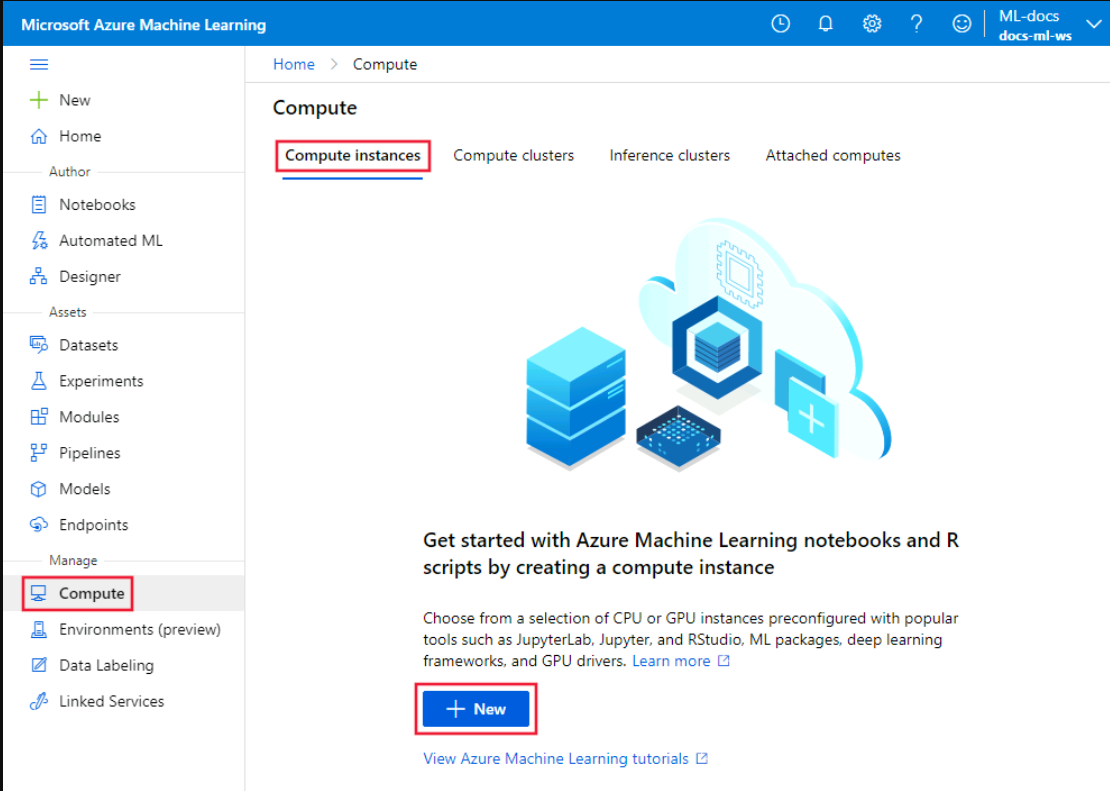Open Notebooks label in the sidebar
The width and height of the screenshot is (1110, 791).
pos(97,205)
